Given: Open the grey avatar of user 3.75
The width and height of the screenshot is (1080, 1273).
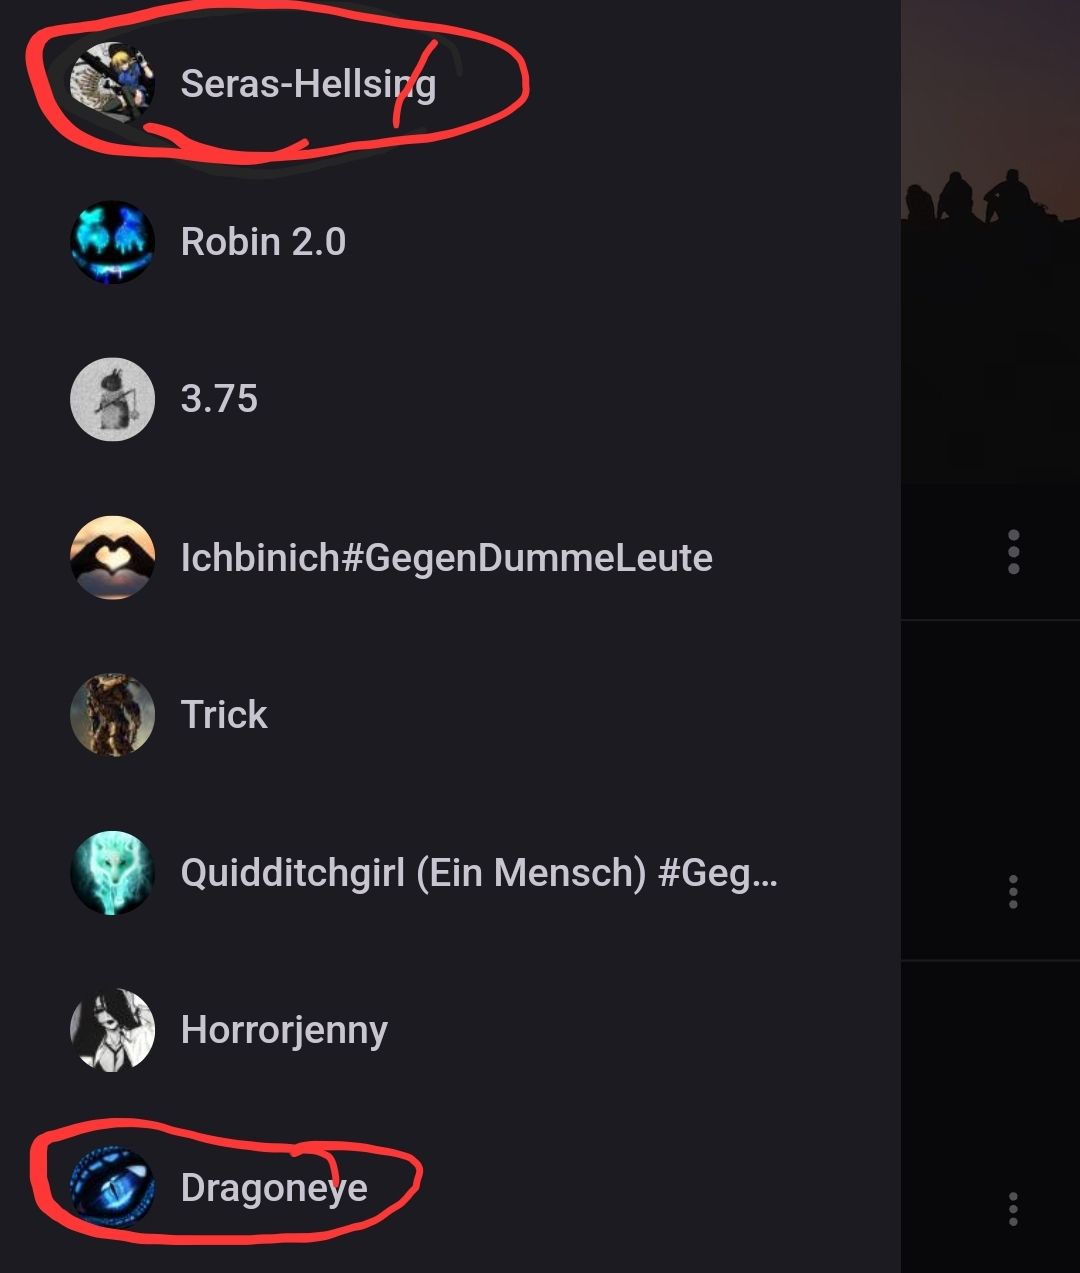Looking at the screenshot, I should 112,399.
